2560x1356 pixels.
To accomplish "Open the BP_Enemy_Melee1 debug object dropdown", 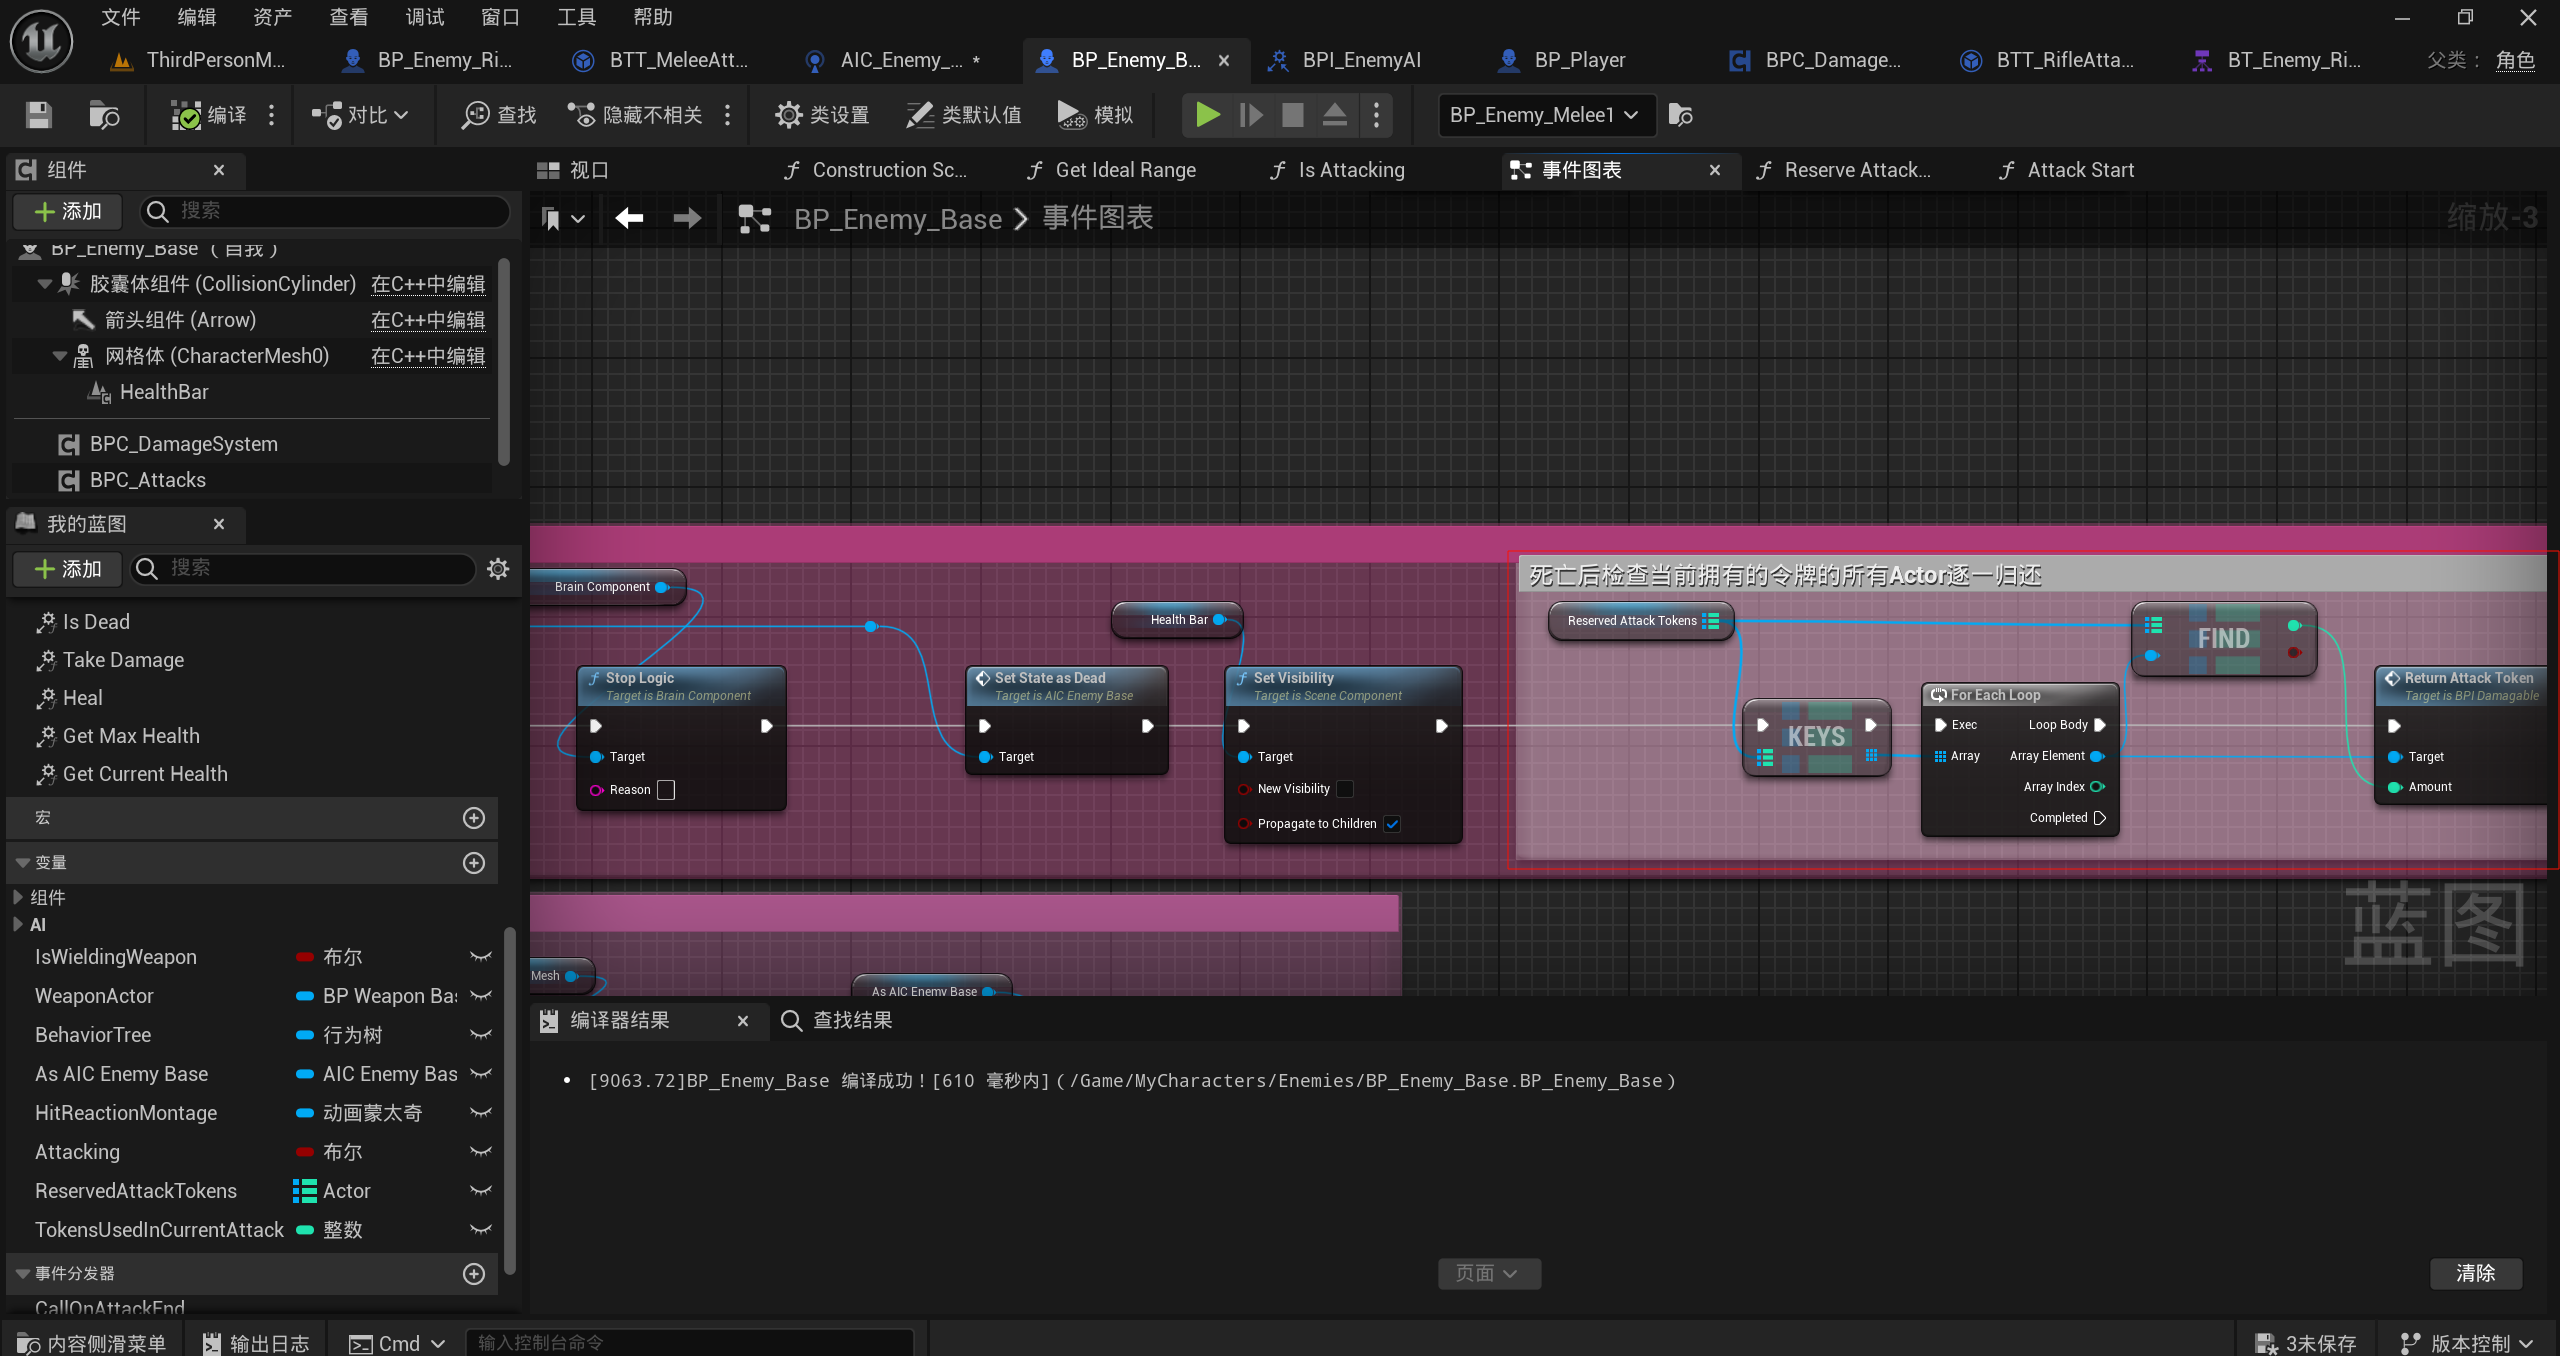I will (x=1545, y=115).
